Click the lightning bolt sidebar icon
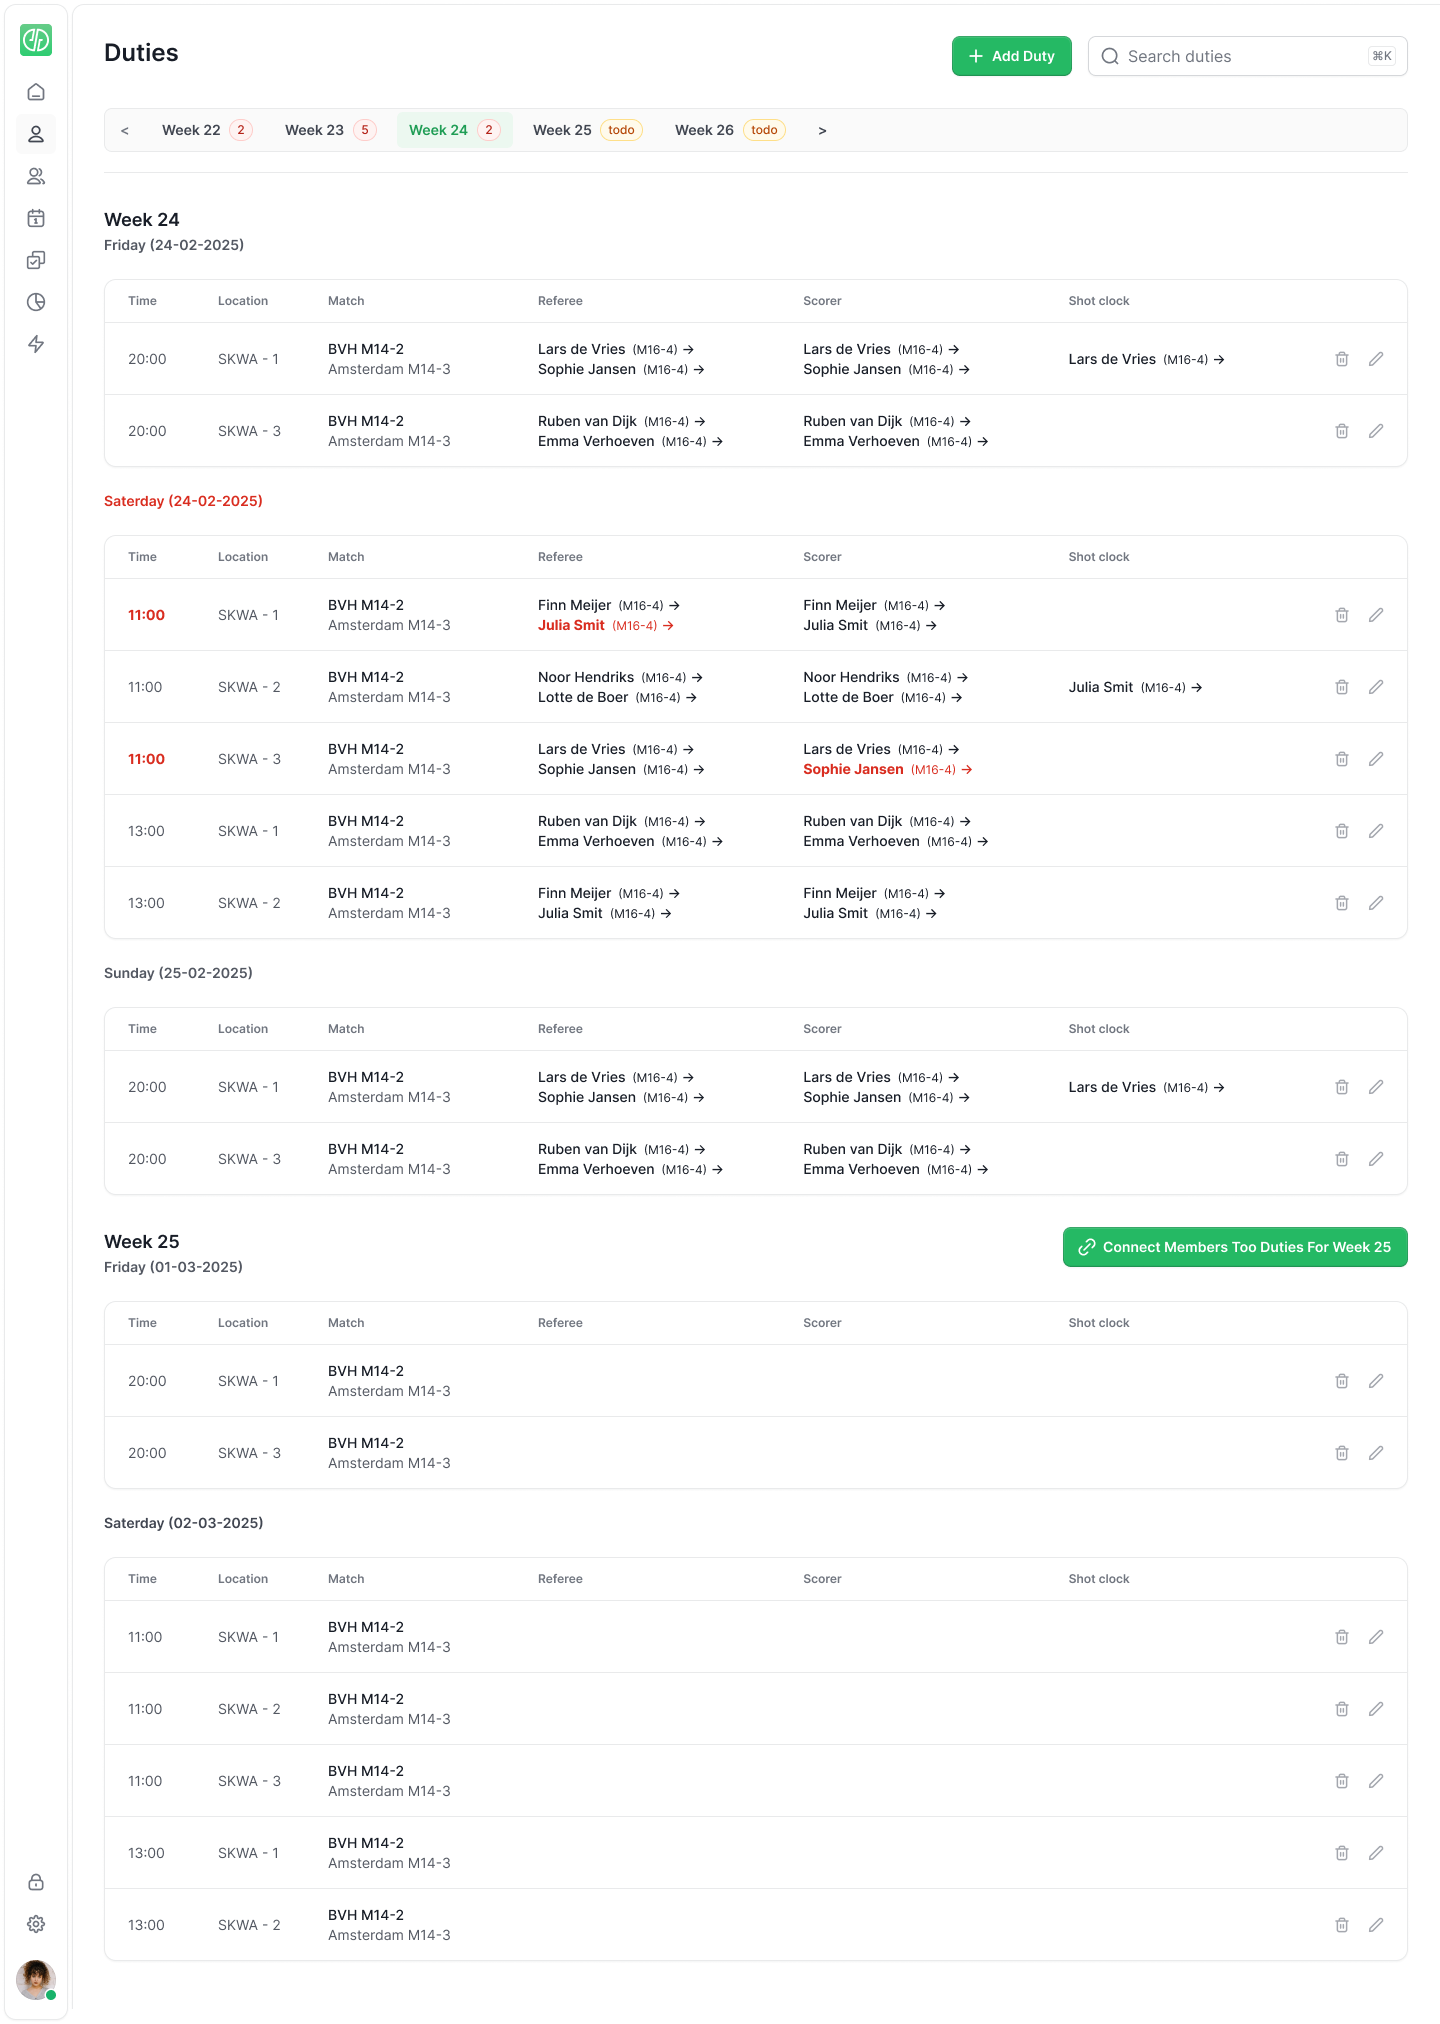 click(36, 344)
